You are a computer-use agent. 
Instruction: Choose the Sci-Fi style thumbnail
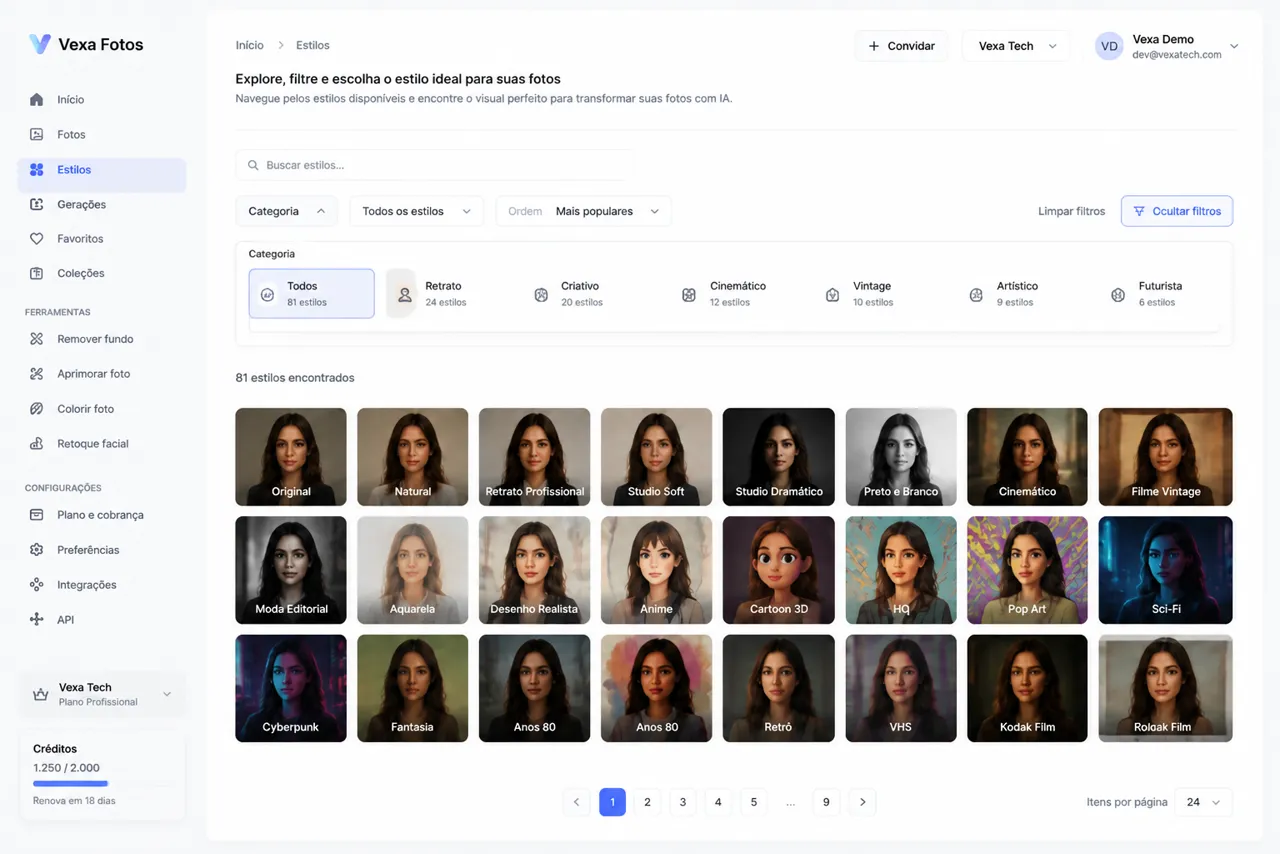(x=1165, y=570)
